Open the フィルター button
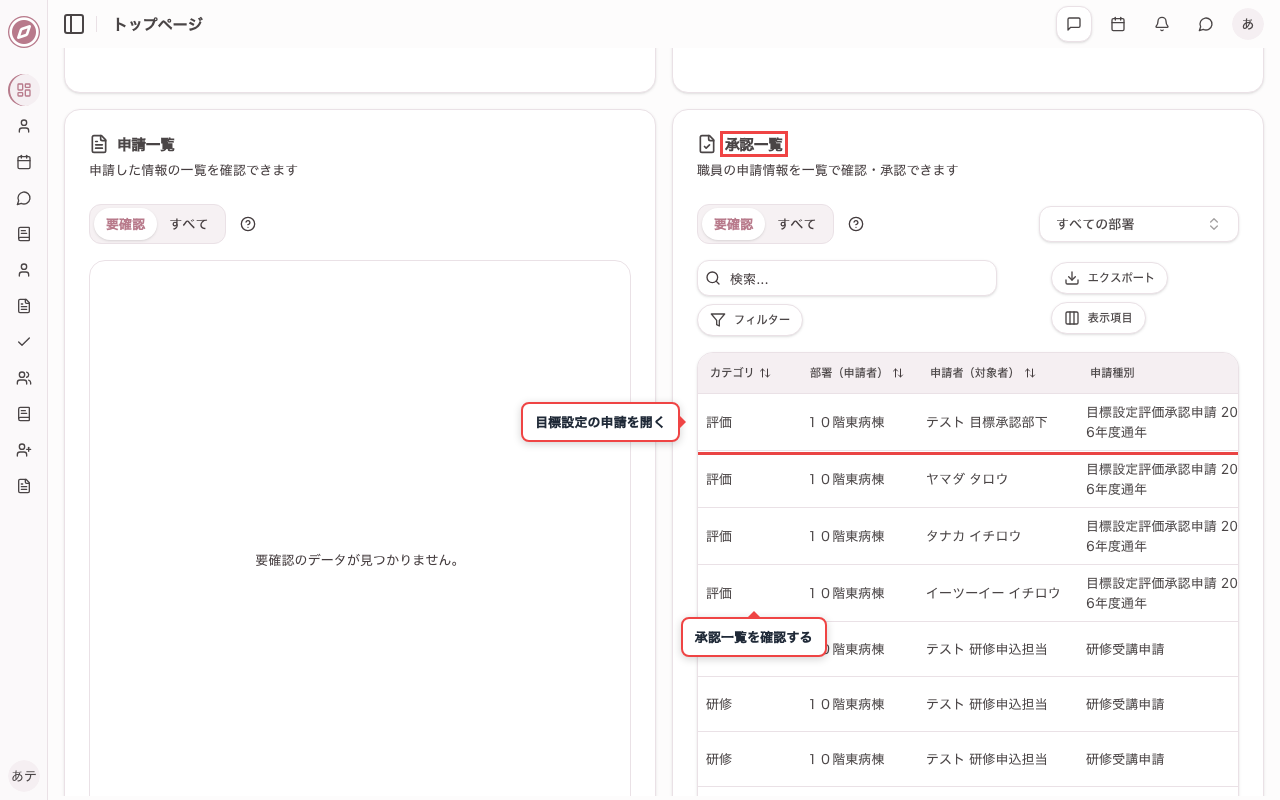 (750, 320)
